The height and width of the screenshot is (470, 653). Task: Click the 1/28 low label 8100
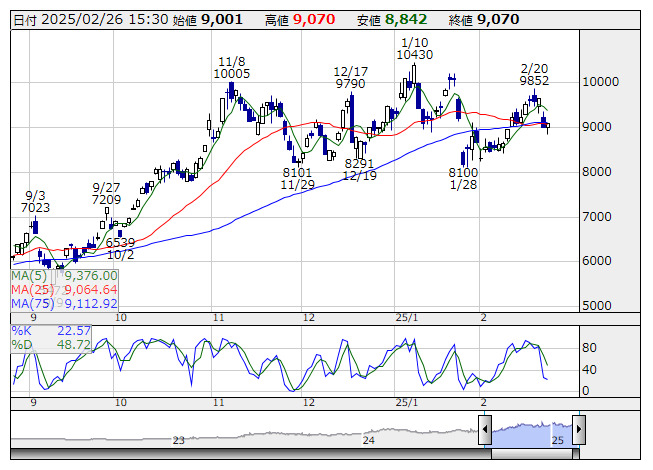click(463, 172)
